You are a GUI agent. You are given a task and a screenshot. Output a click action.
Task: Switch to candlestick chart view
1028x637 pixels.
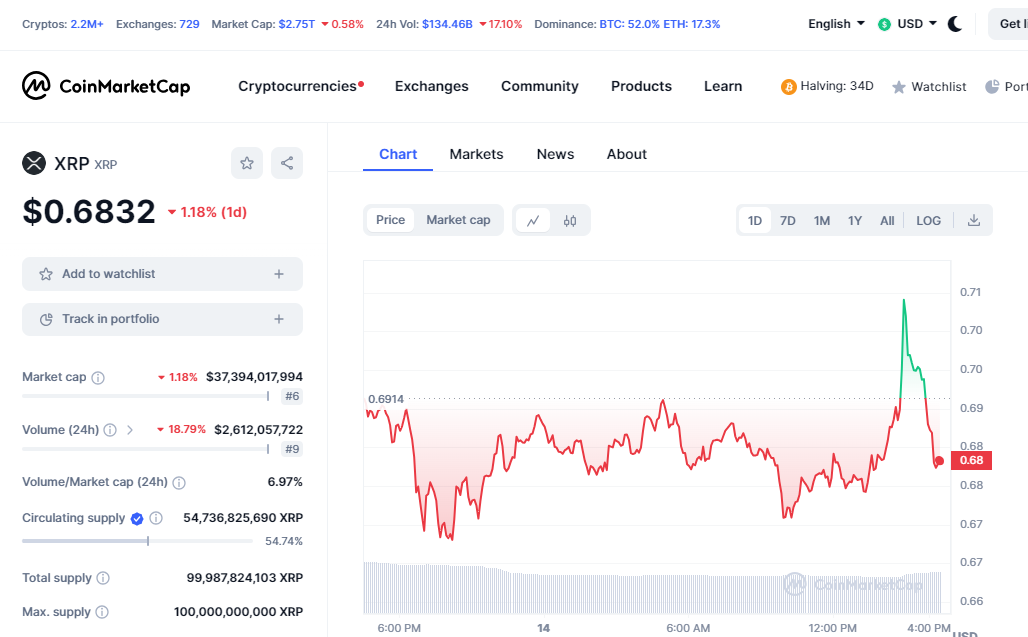[x=570, y=220]
